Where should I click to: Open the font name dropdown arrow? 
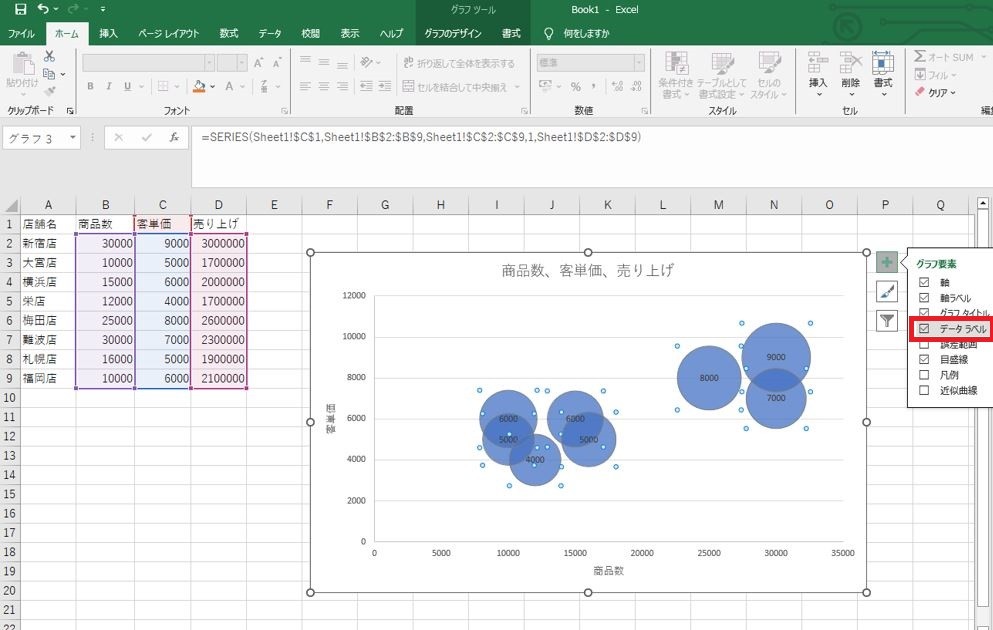pyautogui.click(x=209, y=63)
